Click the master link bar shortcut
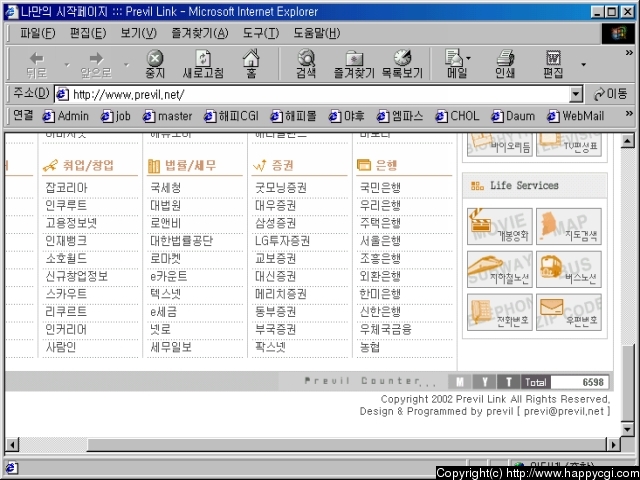This screenshot has width=640, height=480. (x=167, y=116)
